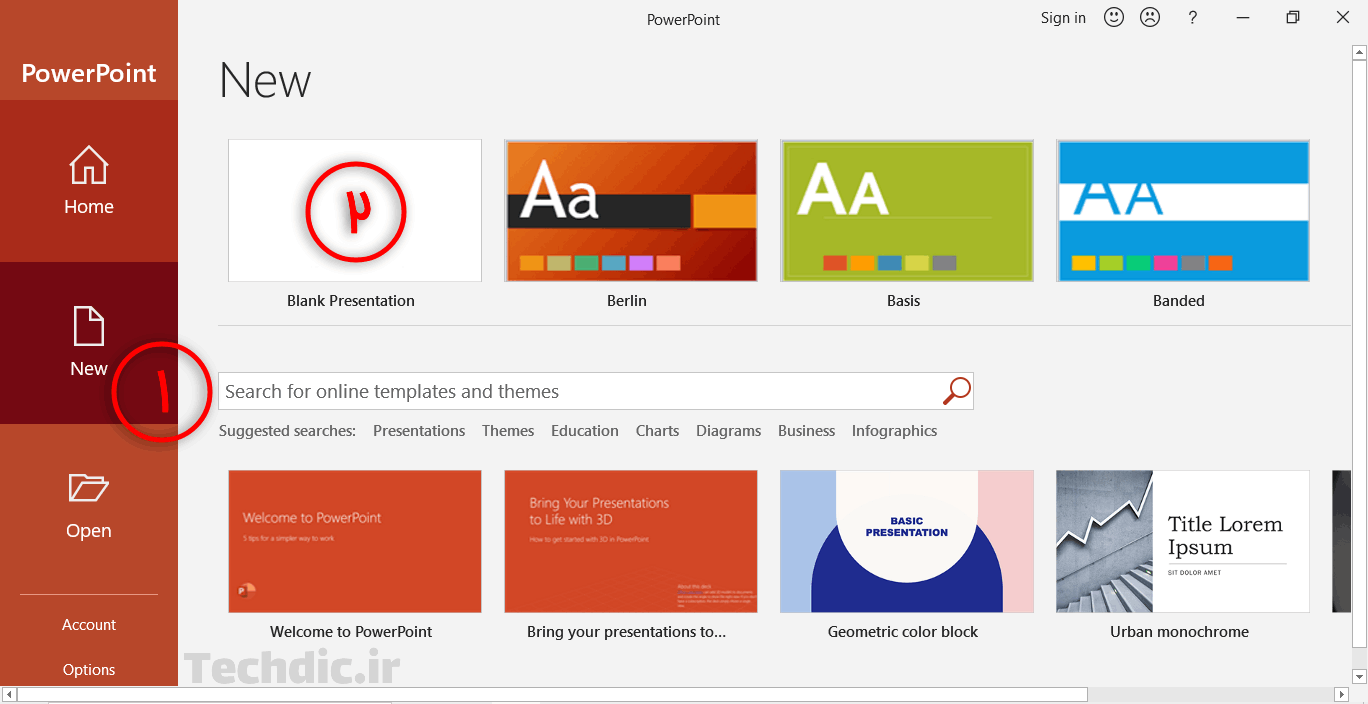The image size is (1368, 704).
Task: Click the Open folder icon in sidebar
Action: [89, 488]
